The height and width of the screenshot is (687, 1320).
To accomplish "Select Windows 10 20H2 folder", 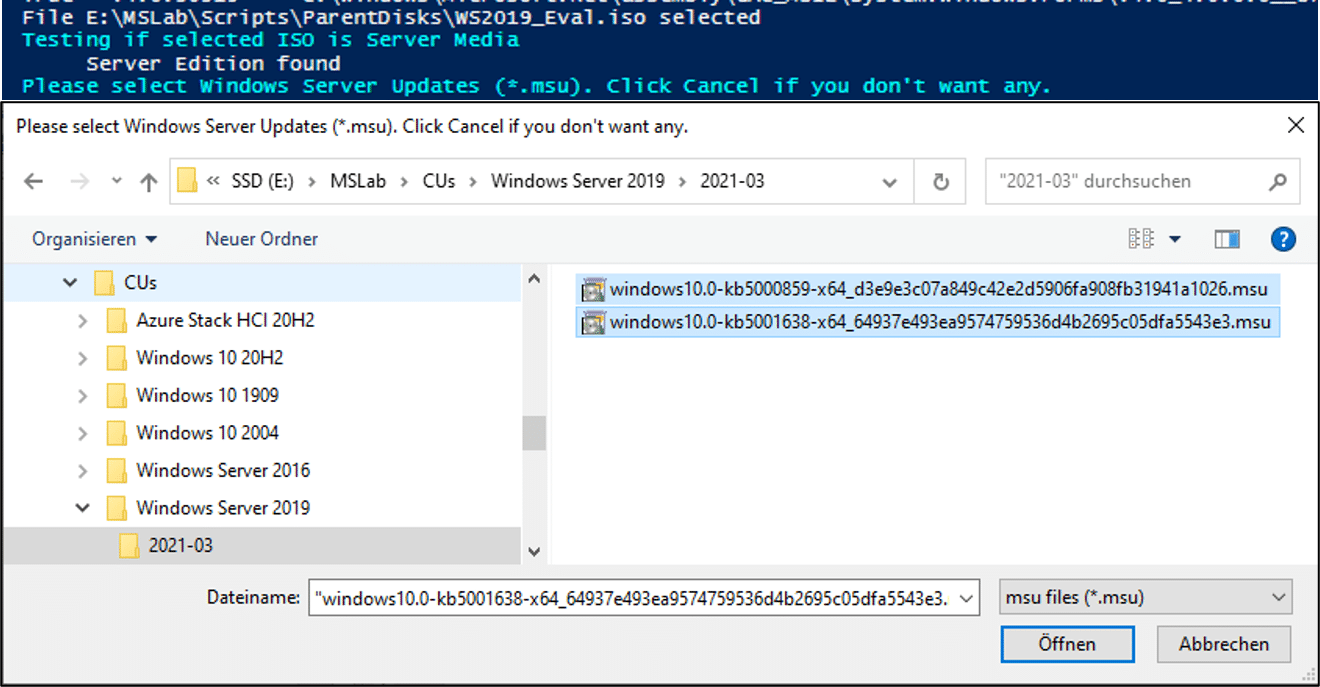I will coord(210,357).
